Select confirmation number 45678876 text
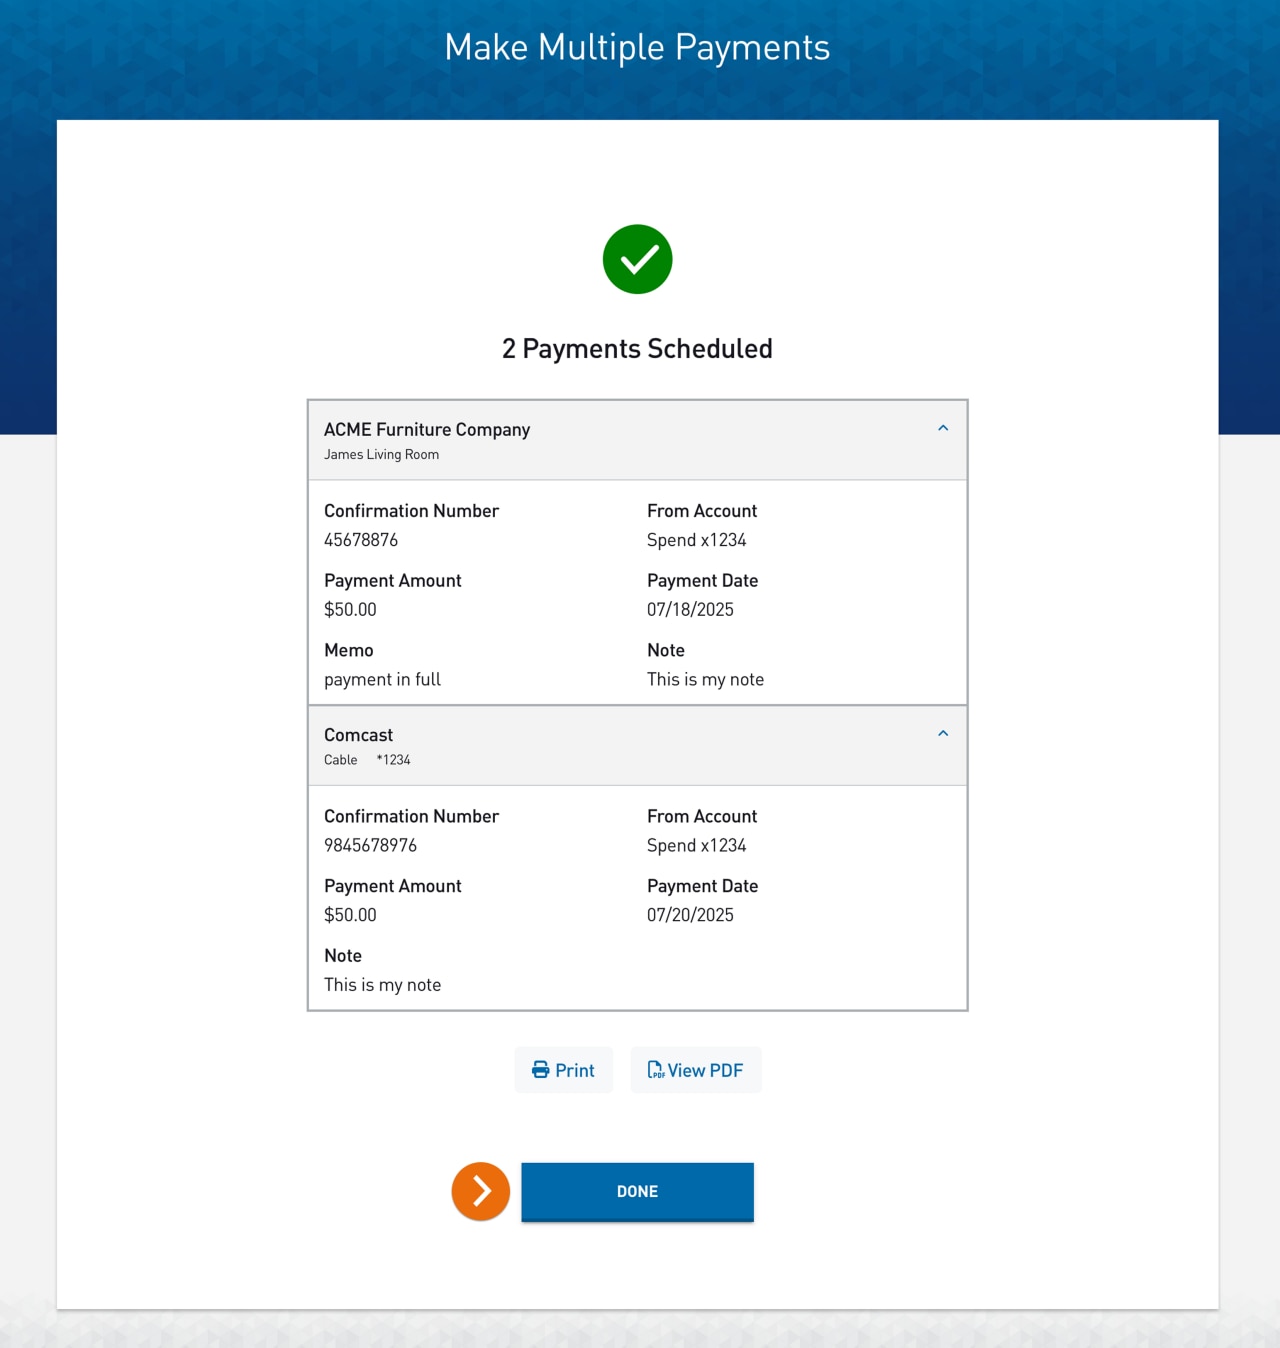Screen dimensions: 1280x1348 (361, 540)
